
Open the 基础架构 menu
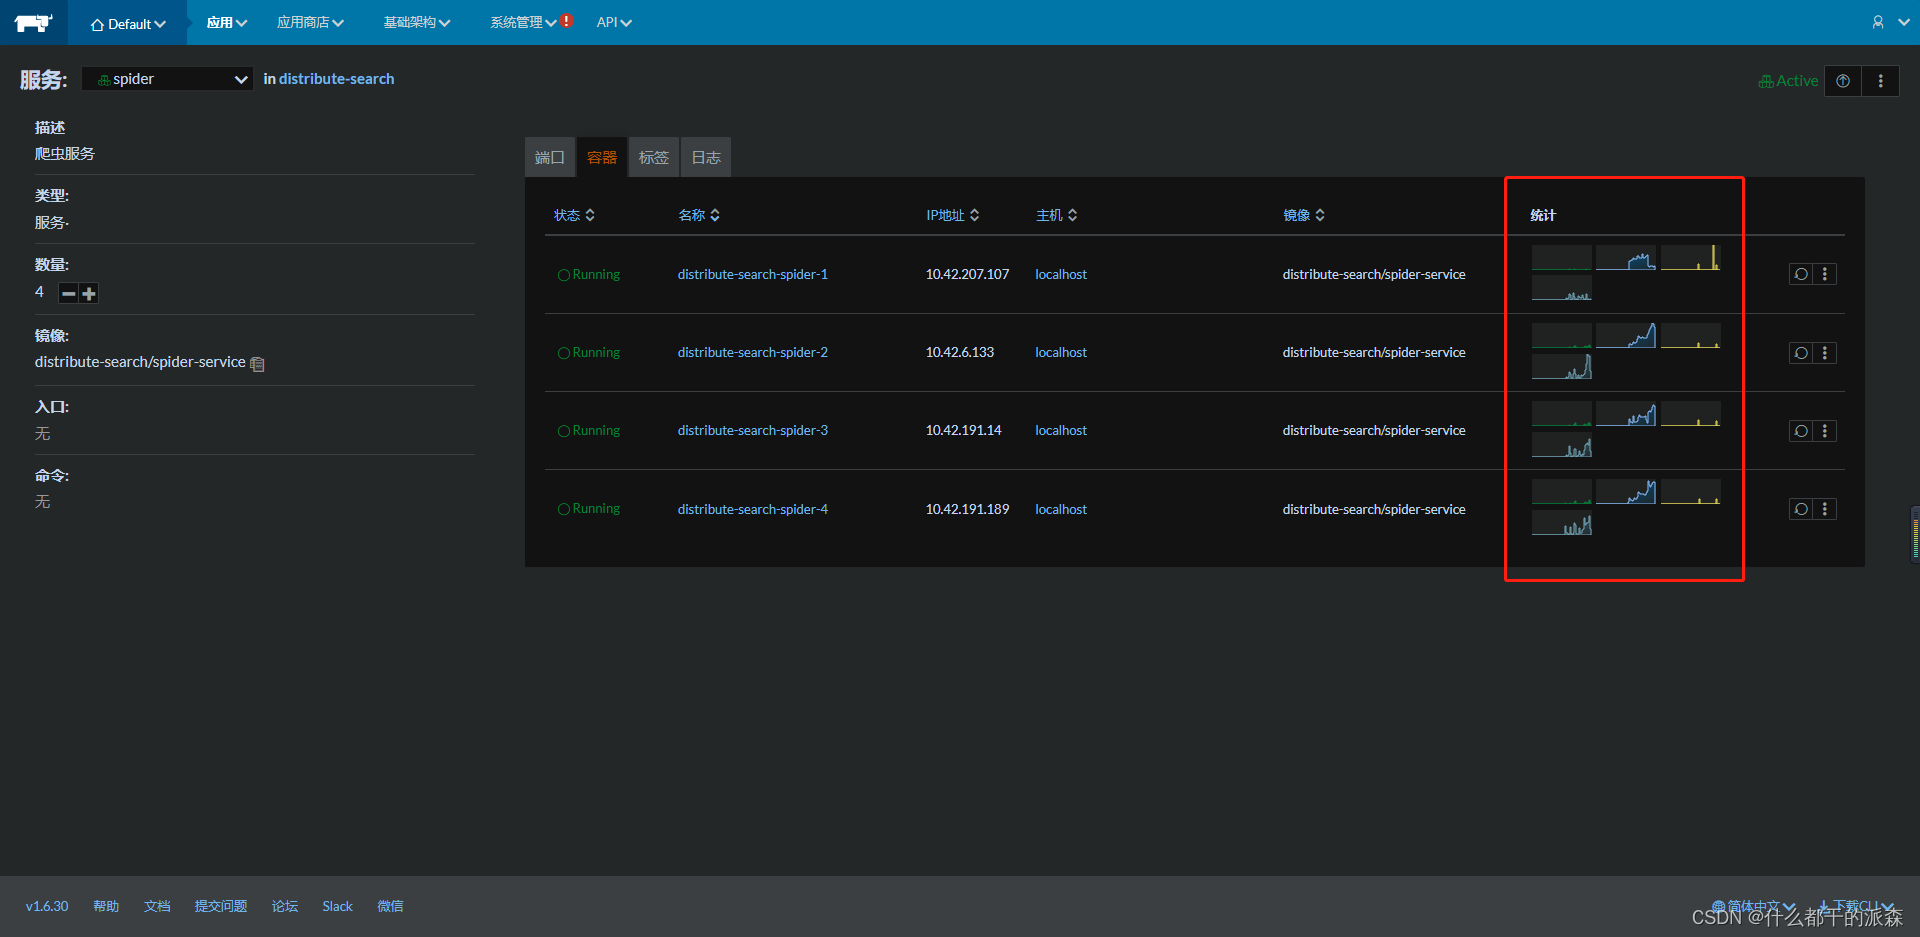[417, 22]
